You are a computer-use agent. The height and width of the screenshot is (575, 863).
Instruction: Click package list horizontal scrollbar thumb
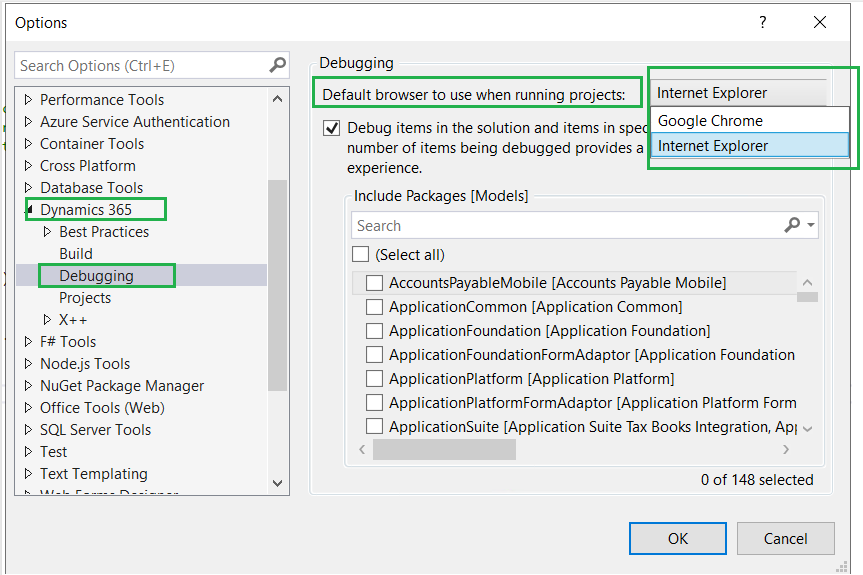444,449
